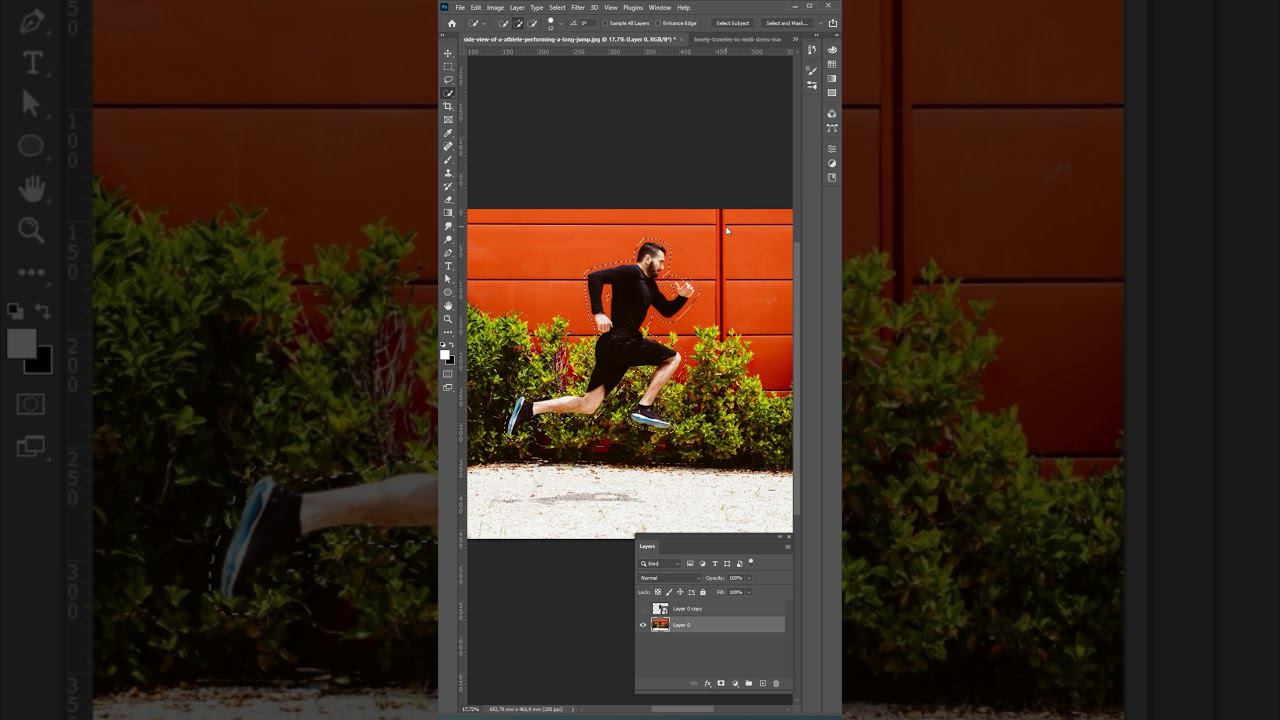Viewport: 1280px width, 720px height.
Task: Create a new layer group
Action: point(748,684)
